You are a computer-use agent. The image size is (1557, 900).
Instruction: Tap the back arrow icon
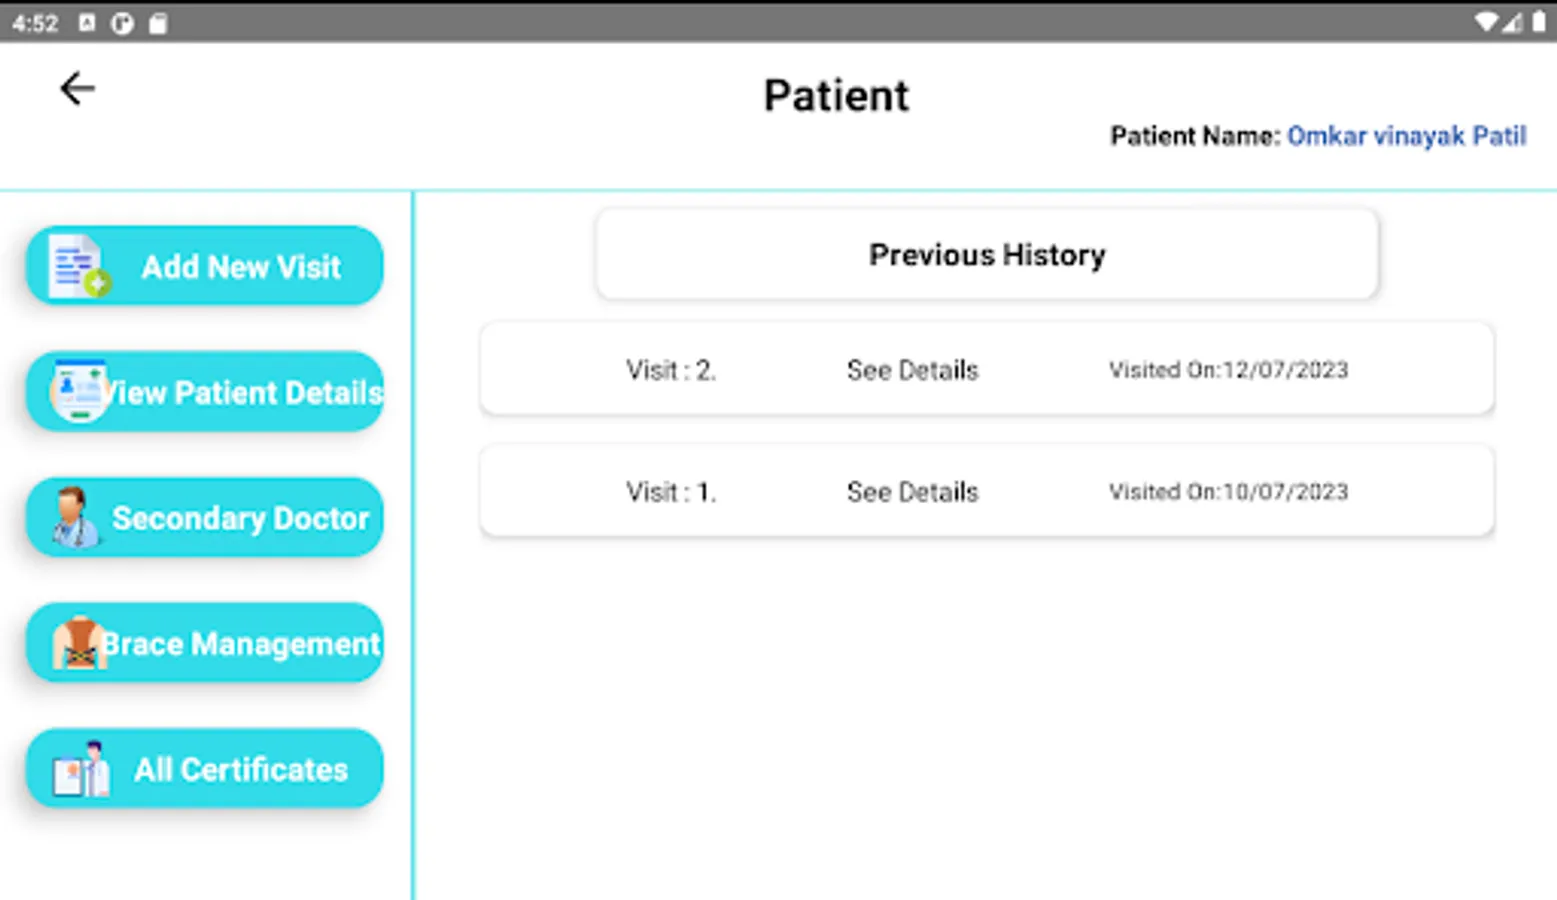click(77, 89)
